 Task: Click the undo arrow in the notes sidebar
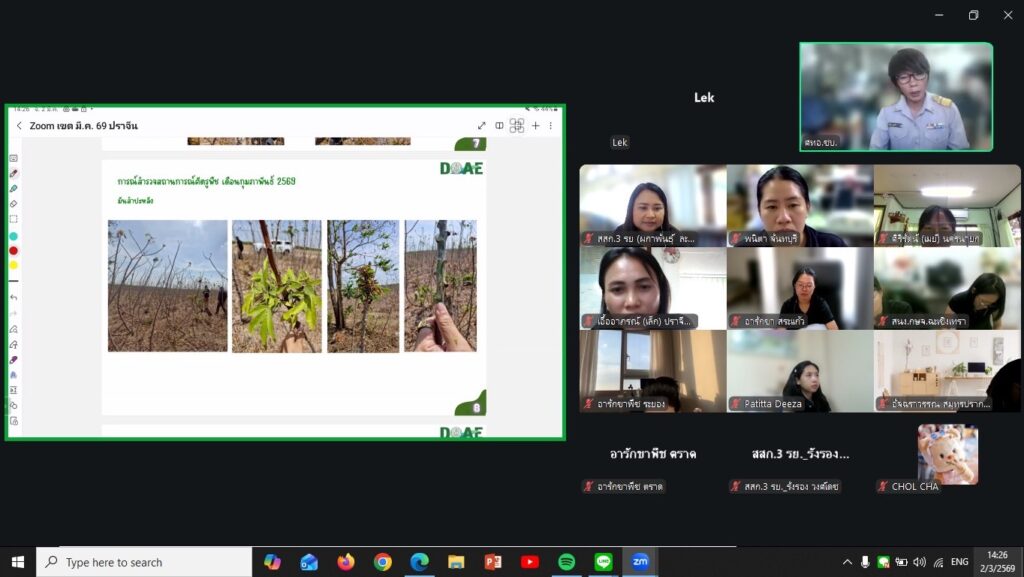point(14,297)
